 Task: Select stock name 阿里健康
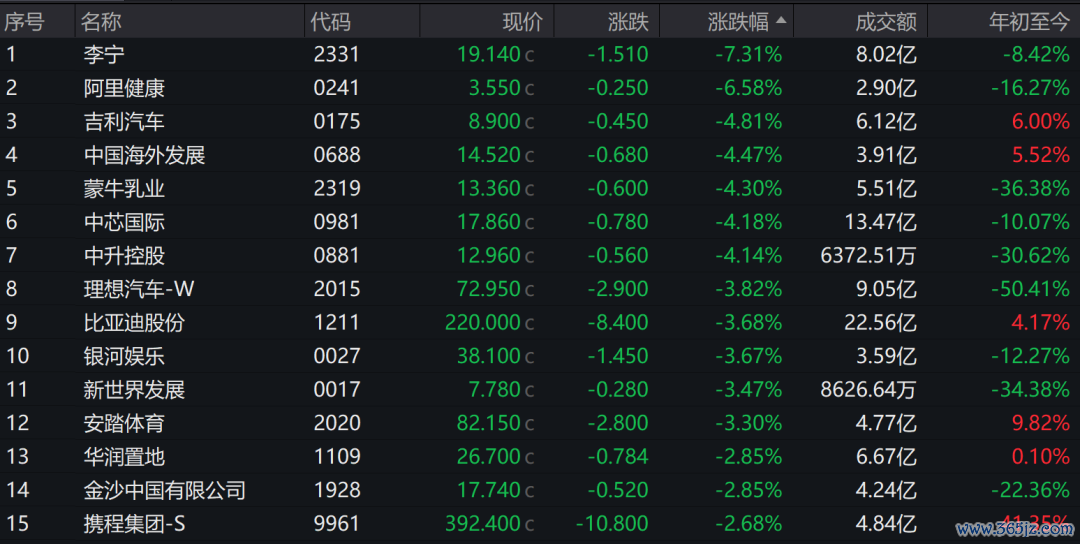[124, 88]
